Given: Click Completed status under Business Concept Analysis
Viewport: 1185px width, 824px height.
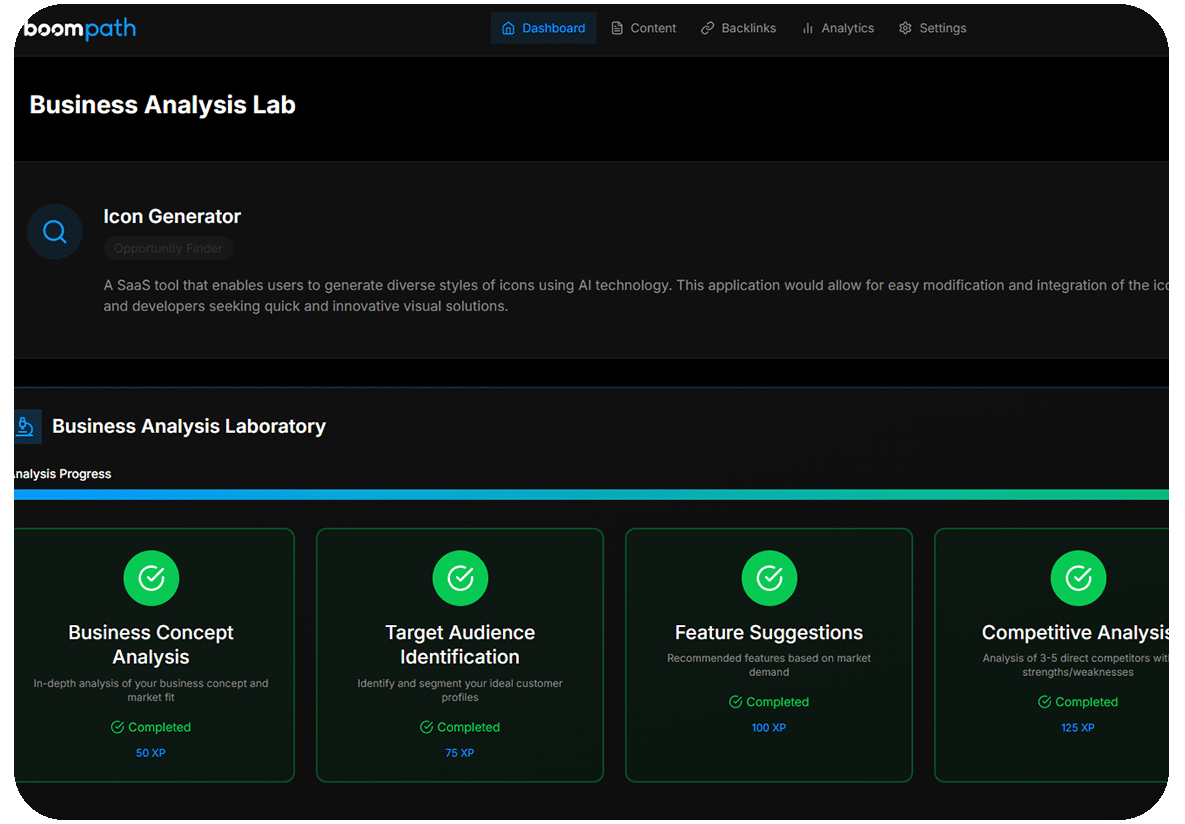Looking at the screenshot, I should 151,727.
